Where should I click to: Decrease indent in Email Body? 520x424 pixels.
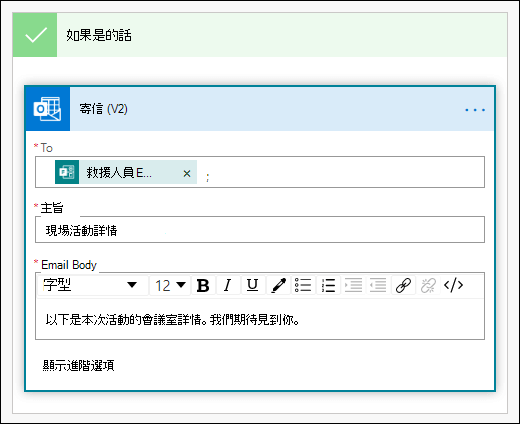pos(378,285)
